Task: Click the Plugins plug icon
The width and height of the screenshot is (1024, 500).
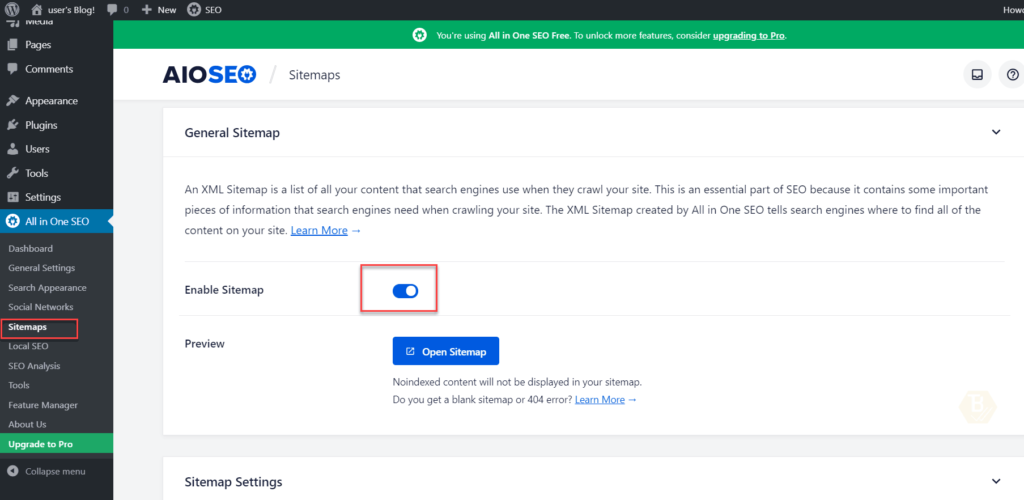Action: [x=12, y=125]
